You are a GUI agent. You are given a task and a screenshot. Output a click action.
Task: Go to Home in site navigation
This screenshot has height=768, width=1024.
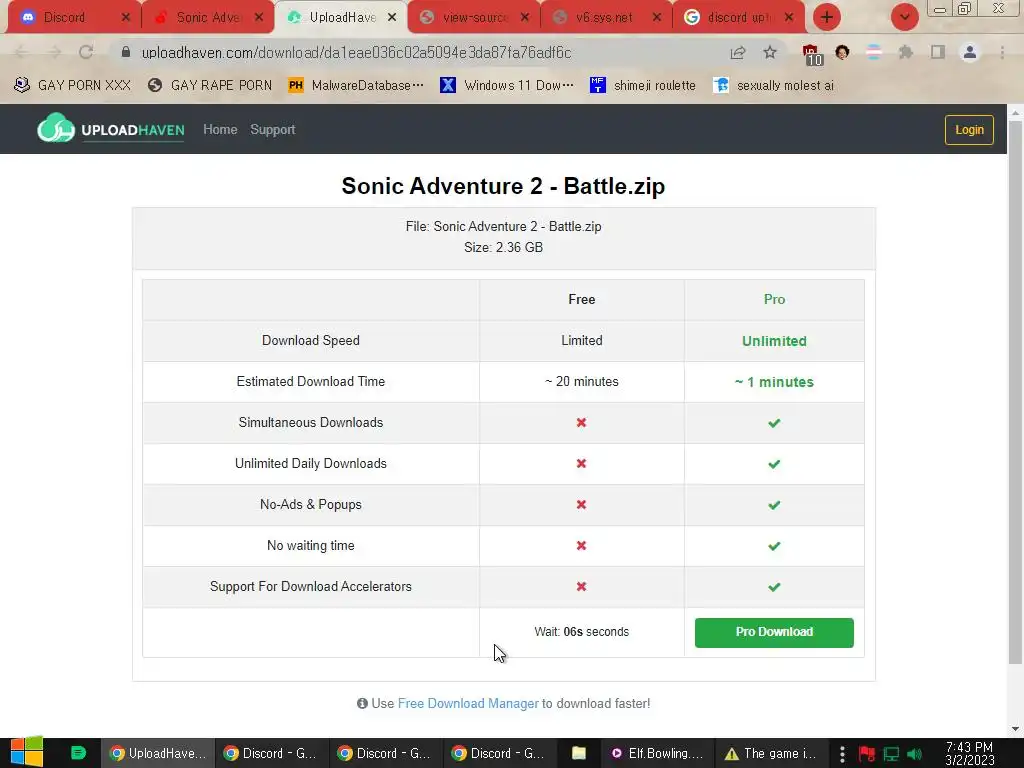pos(220,129)
